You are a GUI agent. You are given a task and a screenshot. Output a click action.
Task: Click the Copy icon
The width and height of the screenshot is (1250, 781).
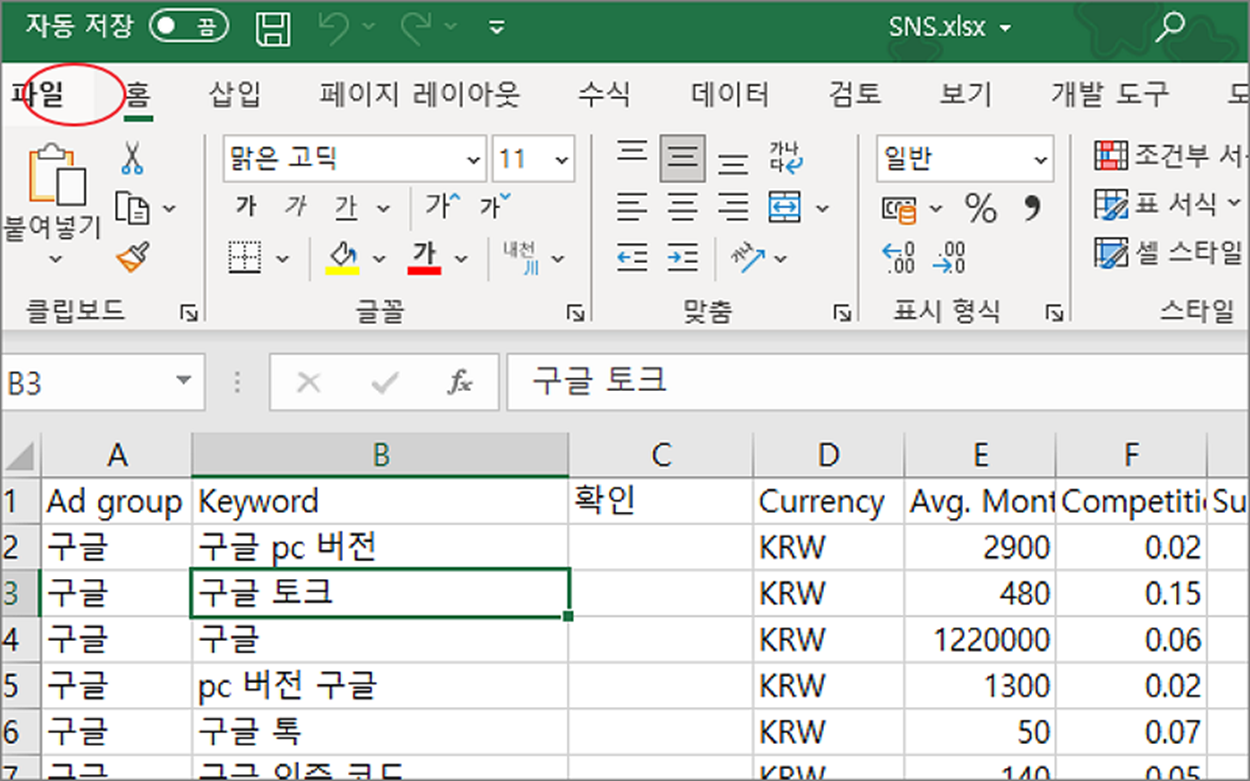tap(133, 208)
